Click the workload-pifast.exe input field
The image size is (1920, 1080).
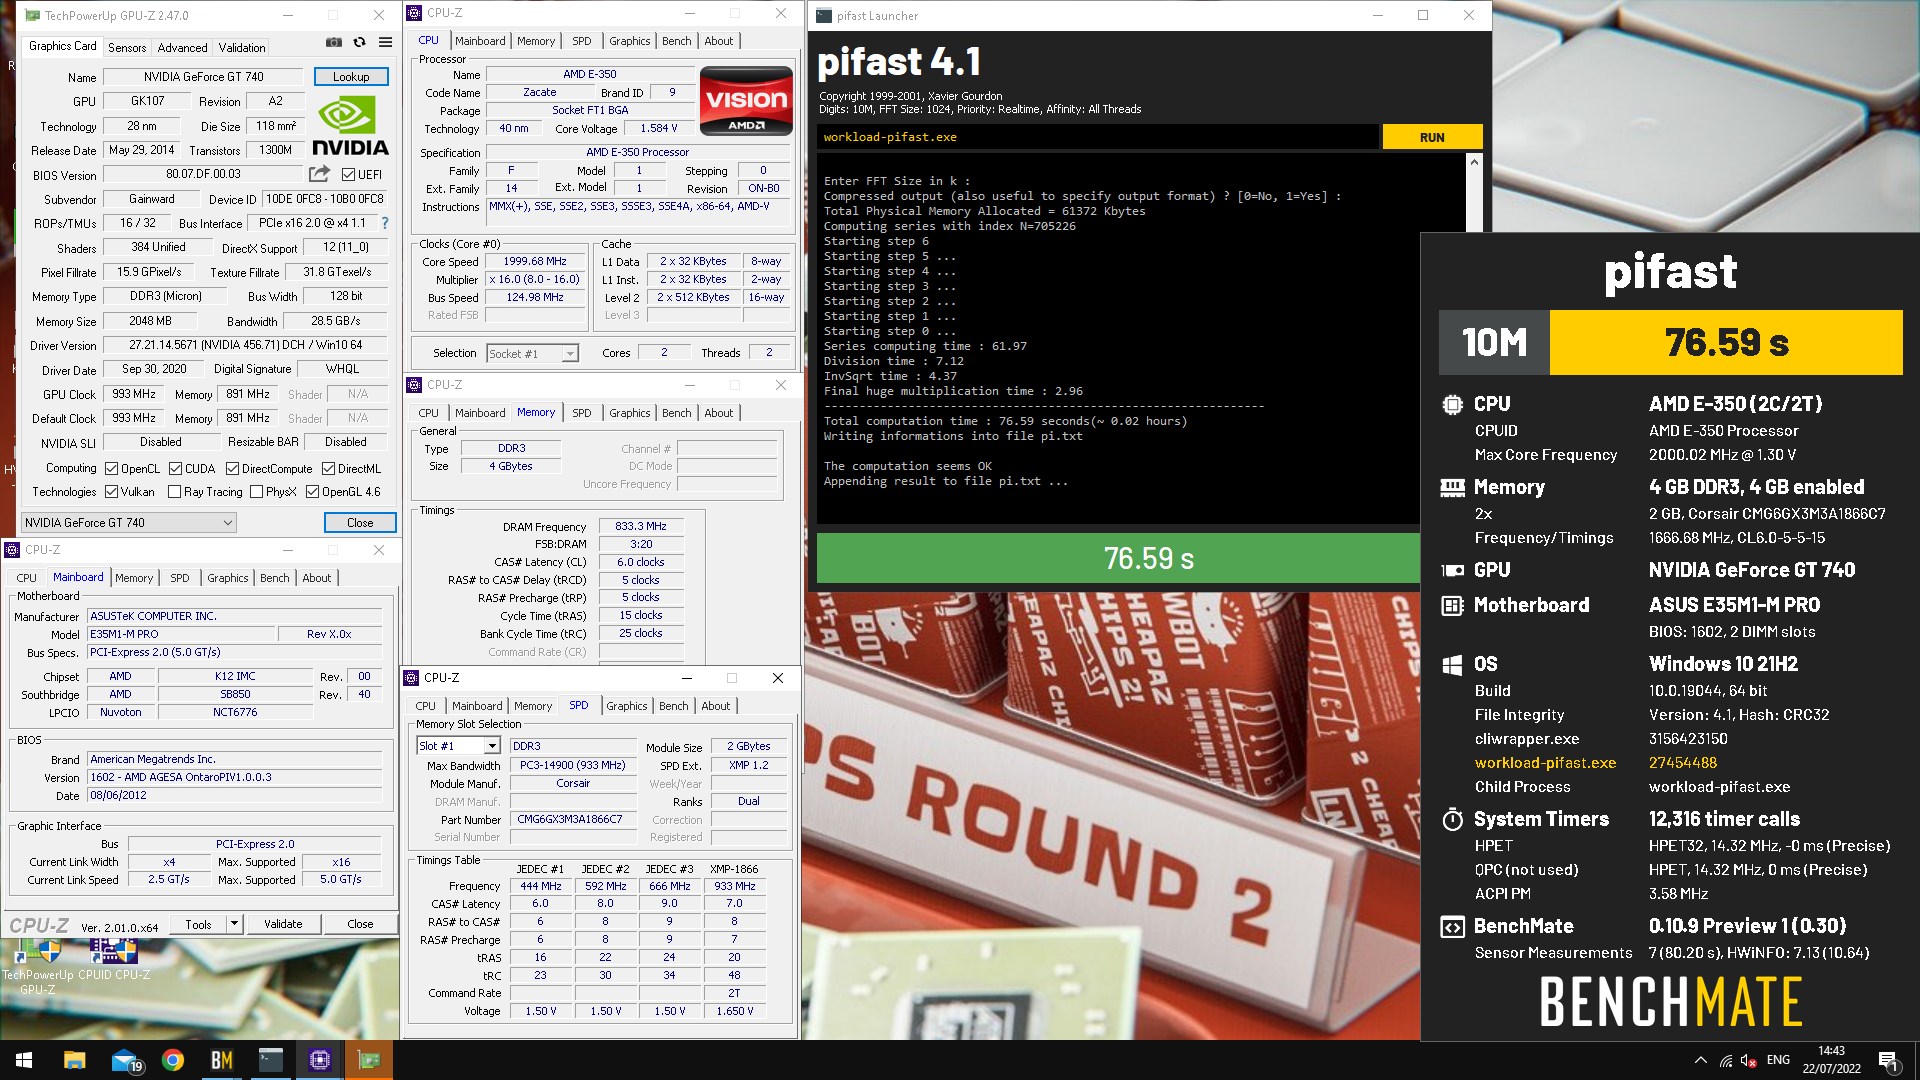tap(1097, 137)
